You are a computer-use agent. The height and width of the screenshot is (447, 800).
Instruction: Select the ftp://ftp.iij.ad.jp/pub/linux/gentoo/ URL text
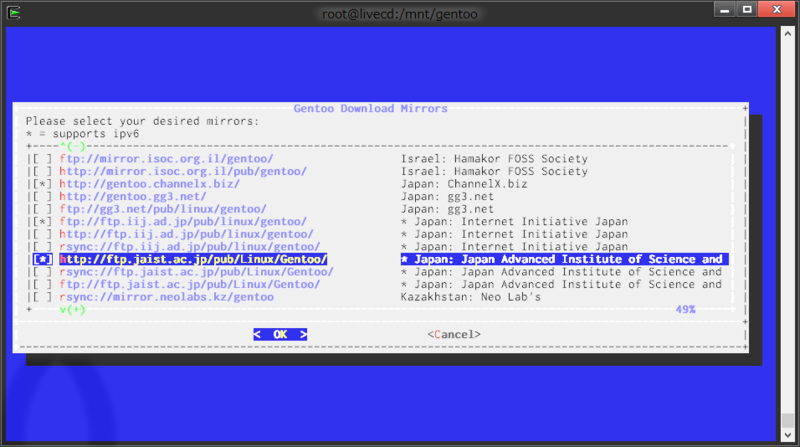[183, 221]
